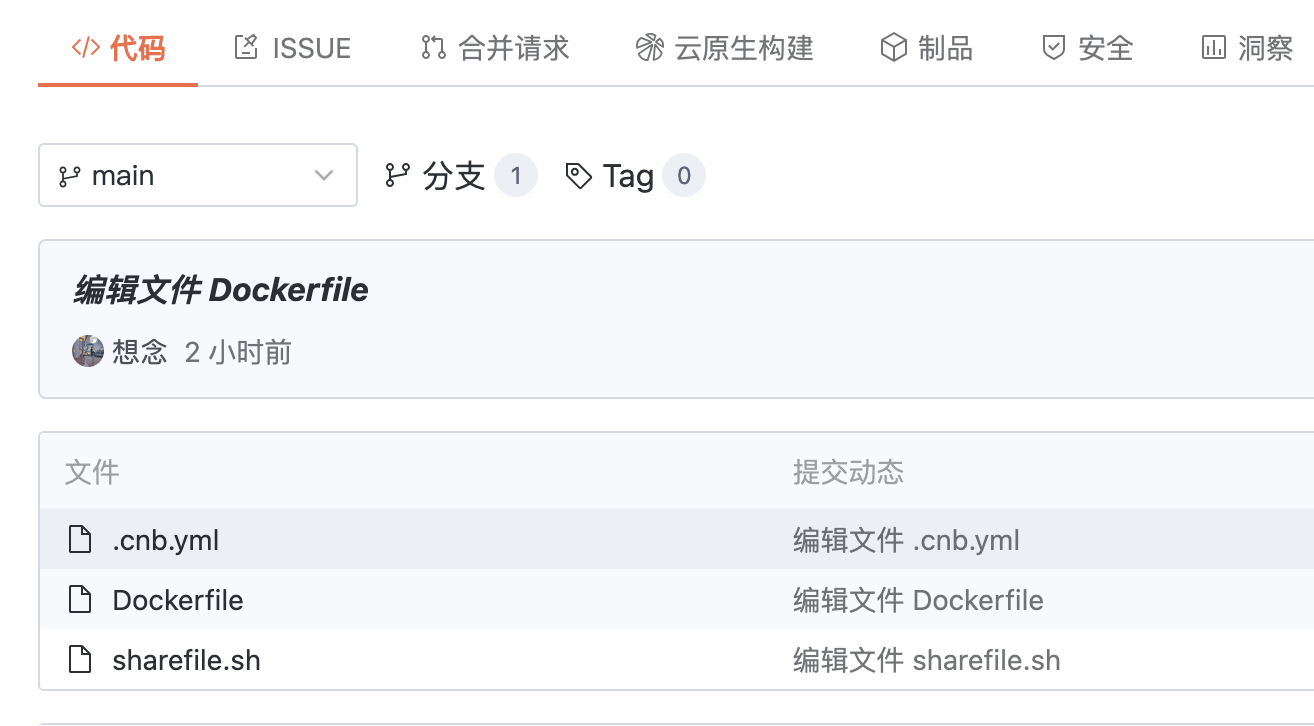Image resolution: width=1314 pixels, height=726 pixels.
Task: Click the tag icon next to Tag
Action: tap(579, 176)
